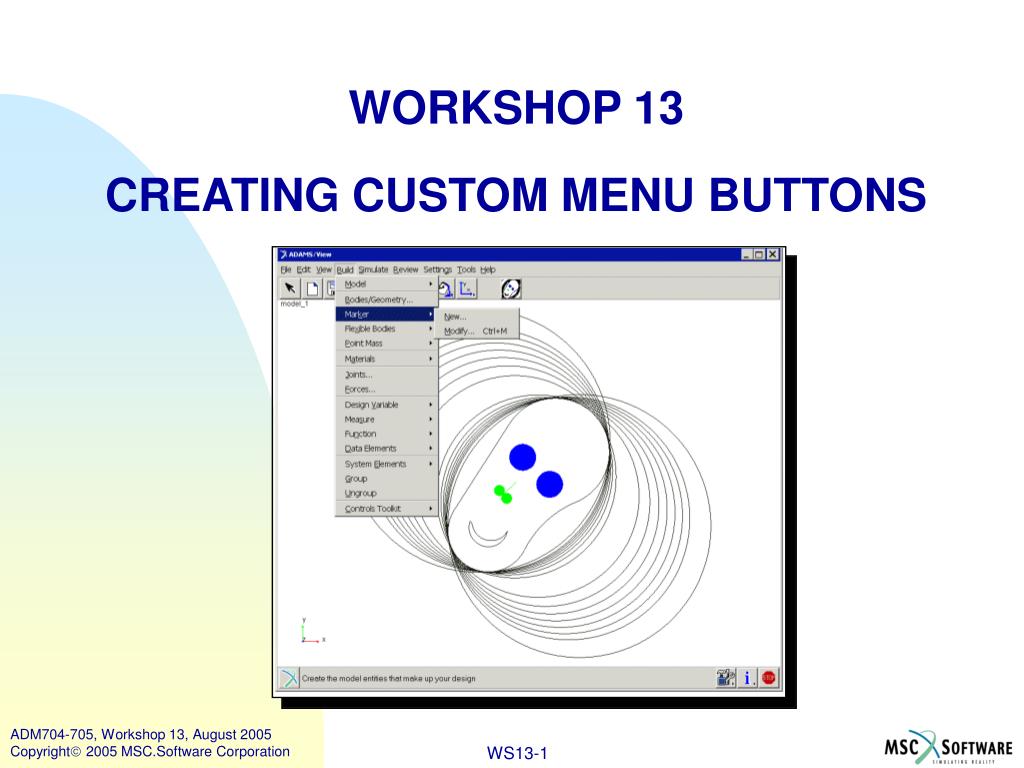Click the MSC Software logo

[948, 747]
